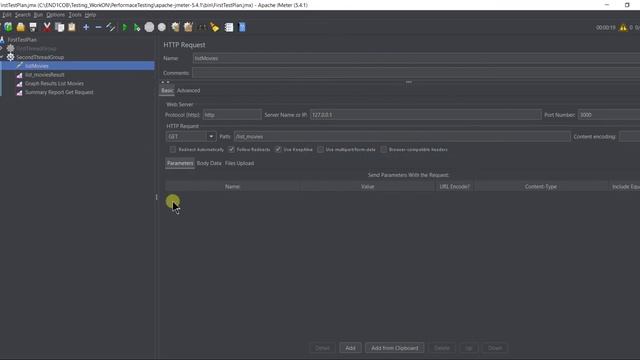Select the FirstTestPlan root node
Image resolution: width=640 pixels, height=360 pixels.
click(22, 40)
